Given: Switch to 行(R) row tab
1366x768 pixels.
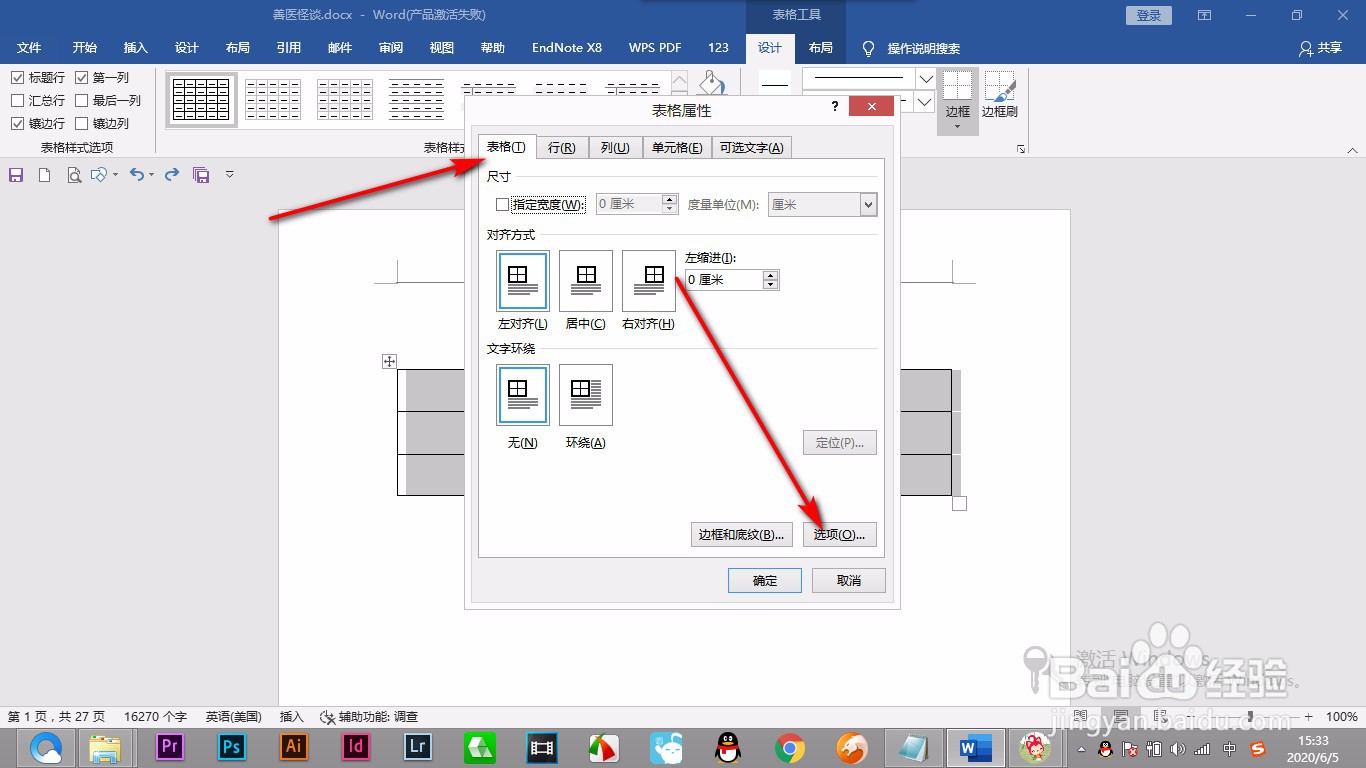Looking at the screenshot, I should click(562, 147).
